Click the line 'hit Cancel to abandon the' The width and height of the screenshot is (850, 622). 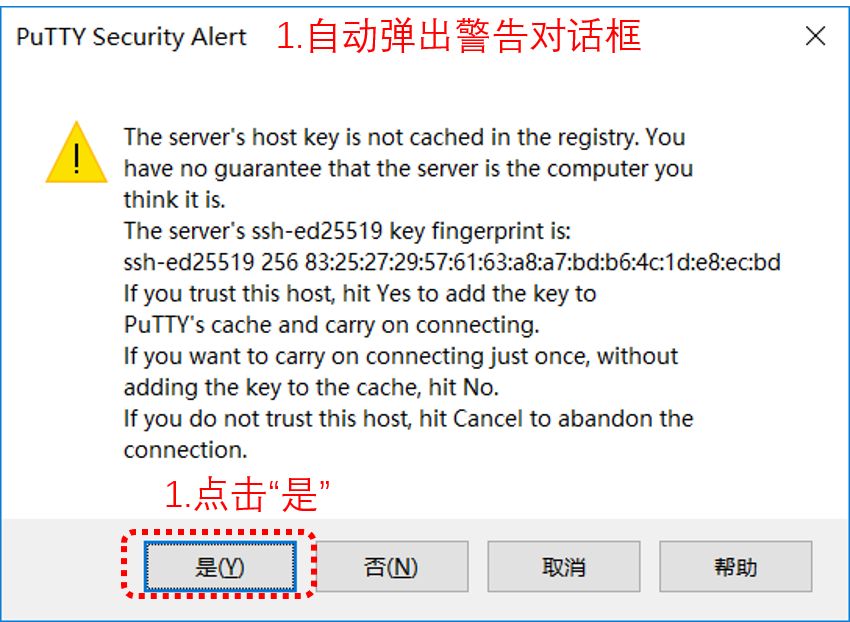(x=409, y=419)
